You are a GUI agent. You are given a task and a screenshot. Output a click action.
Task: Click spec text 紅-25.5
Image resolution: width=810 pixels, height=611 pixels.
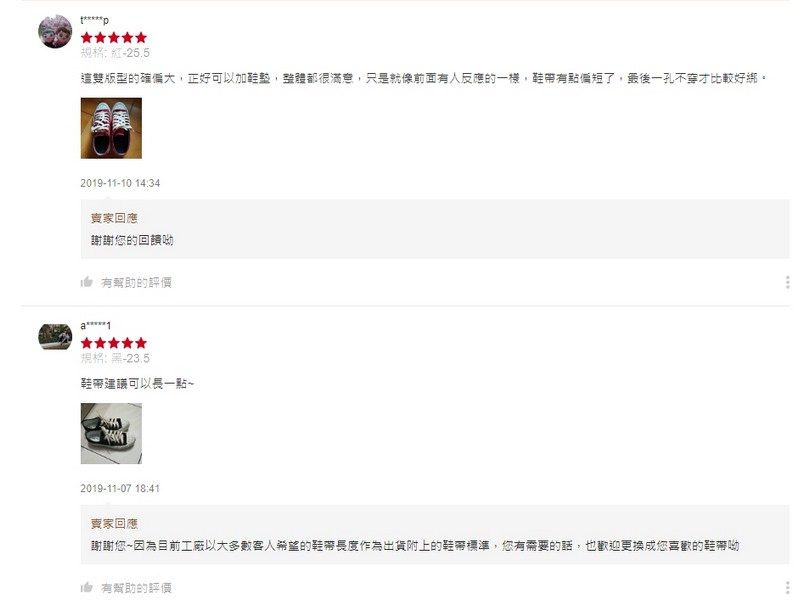coord(130,53)
